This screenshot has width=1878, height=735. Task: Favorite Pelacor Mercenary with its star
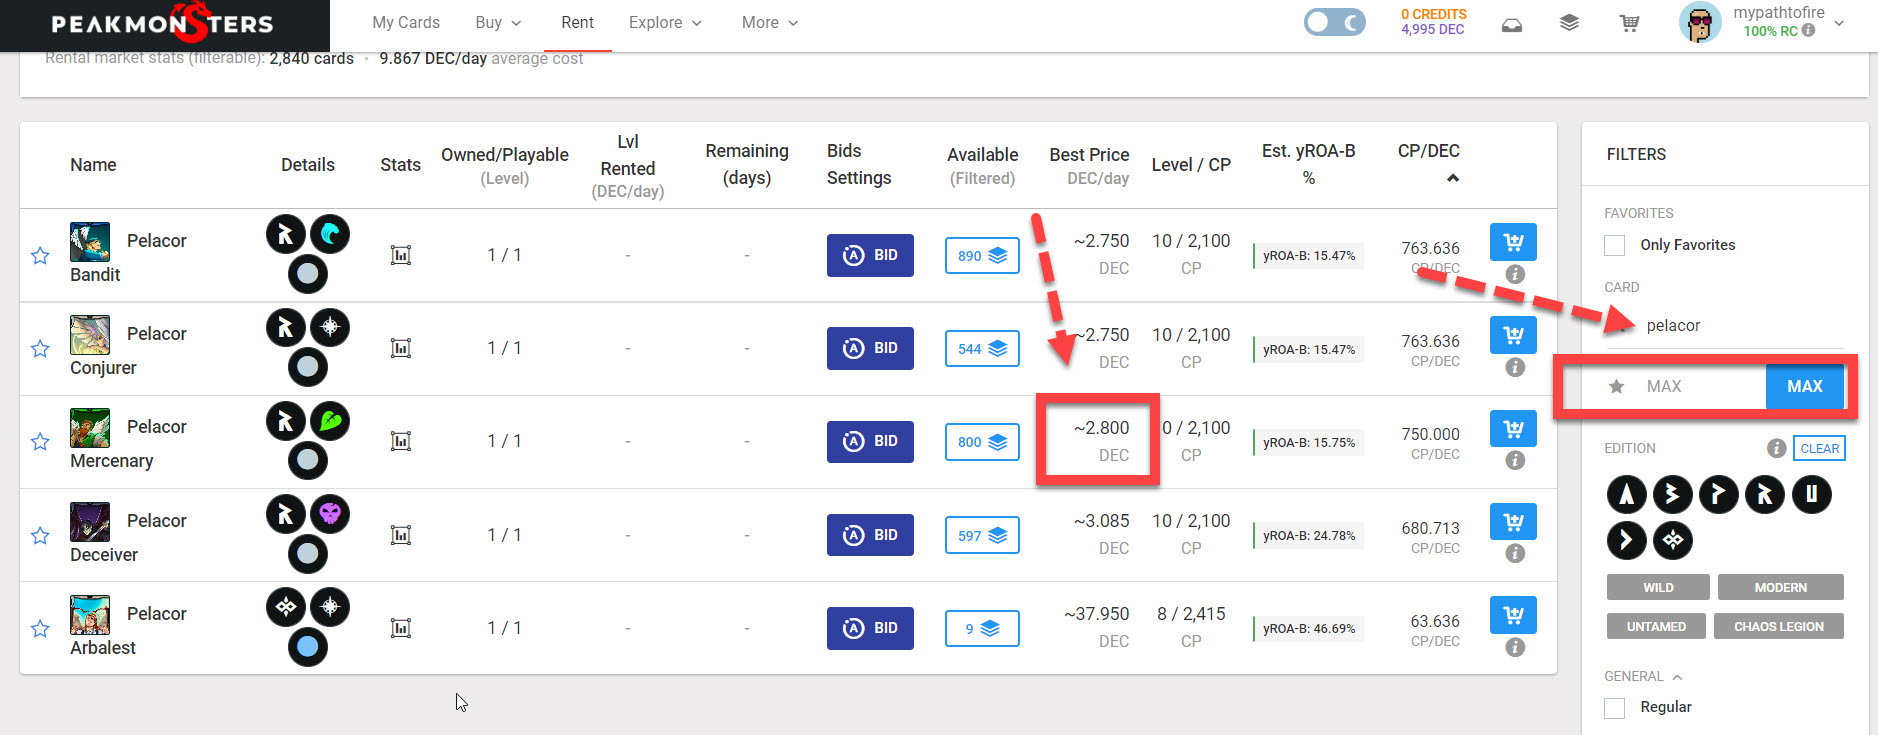(x=40, y=442)
